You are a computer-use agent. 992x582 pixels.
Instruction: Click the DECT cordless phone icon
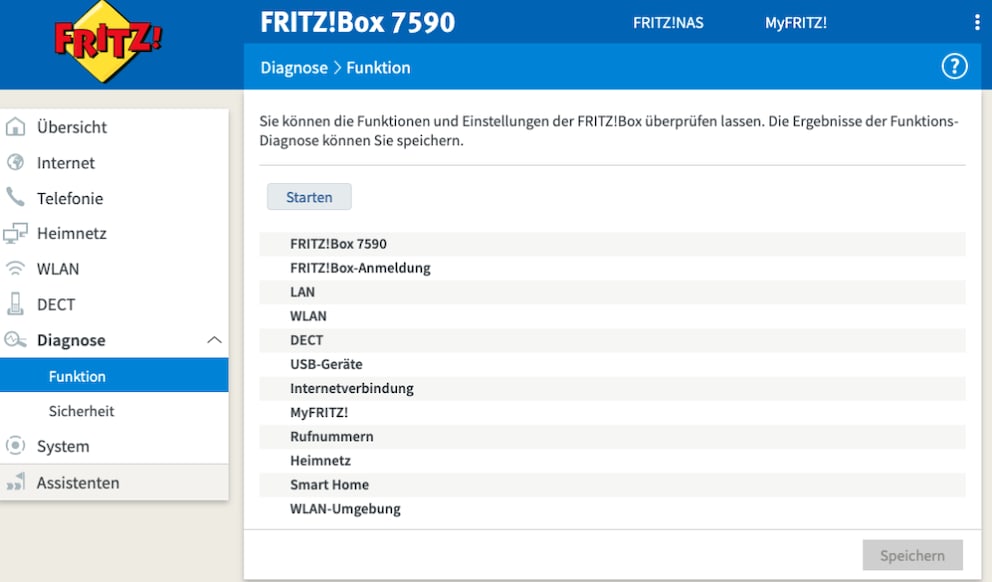click(15, 304)
